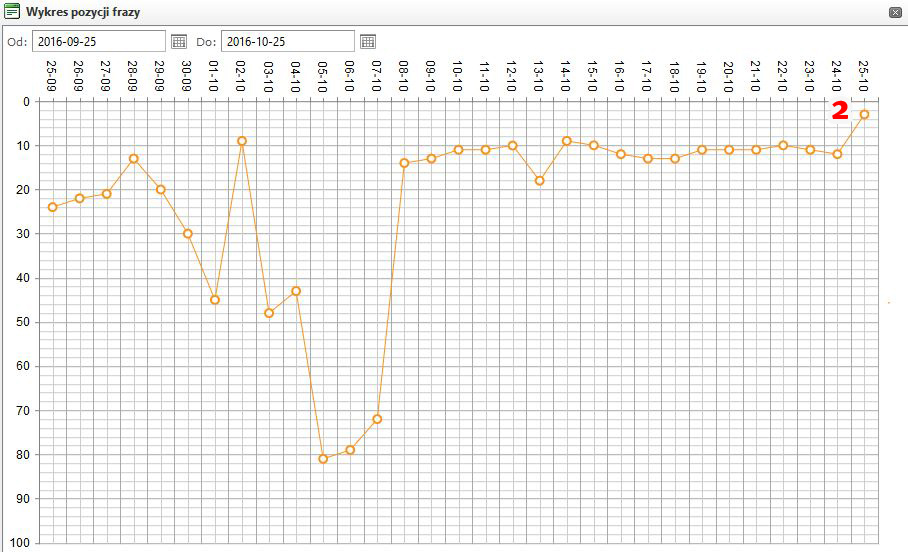Select the chart data point for 18-10

(x=675, y=158)
